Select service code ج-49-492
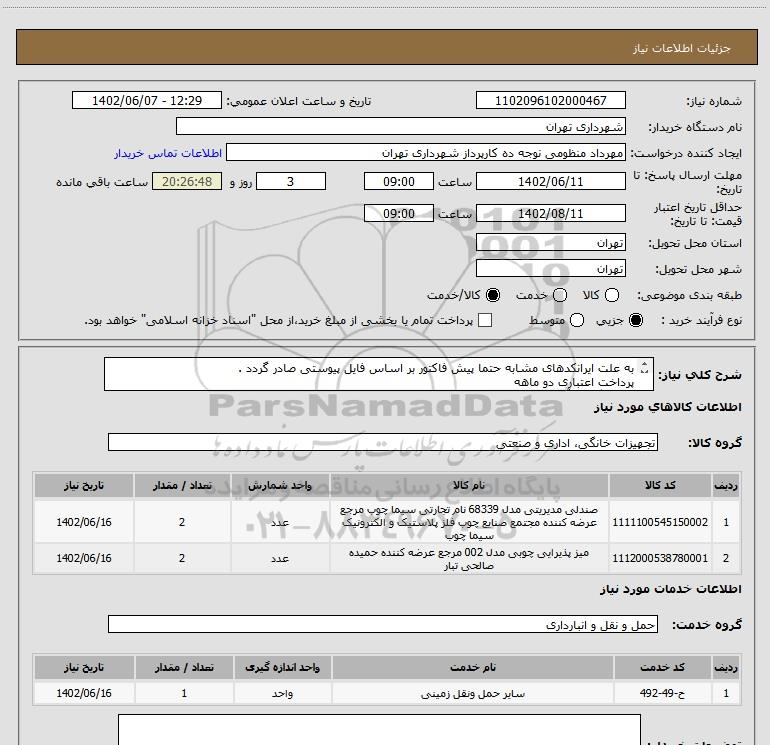Image resolution: width=770 pixels, height=745 pixels. pyautogui.click(x=662, y=693)
